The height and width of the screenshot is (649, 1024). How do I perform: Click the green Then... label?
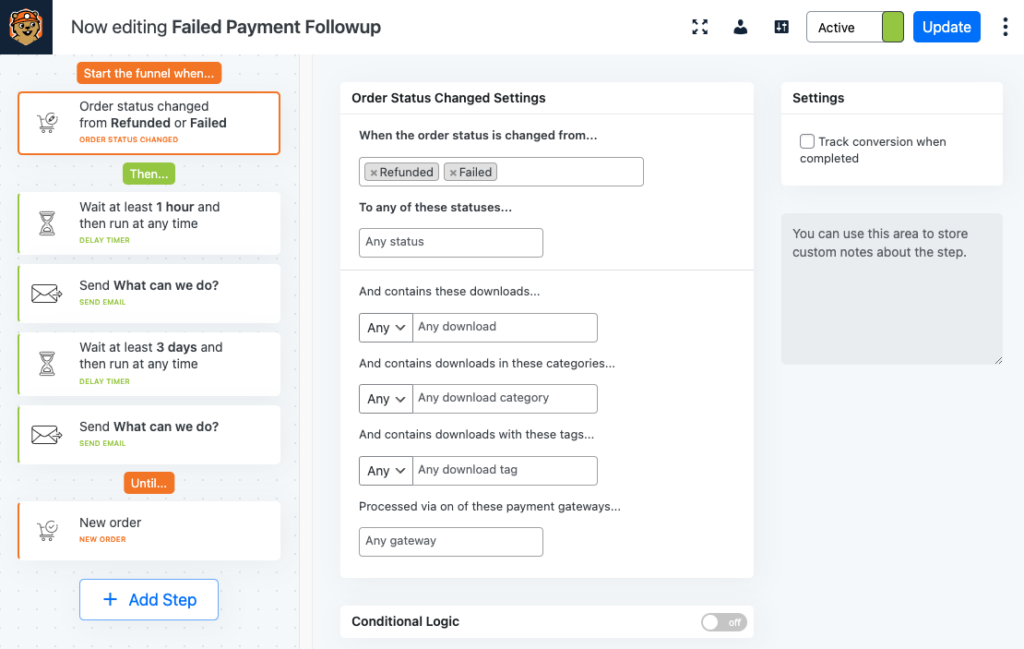point(149,174)
